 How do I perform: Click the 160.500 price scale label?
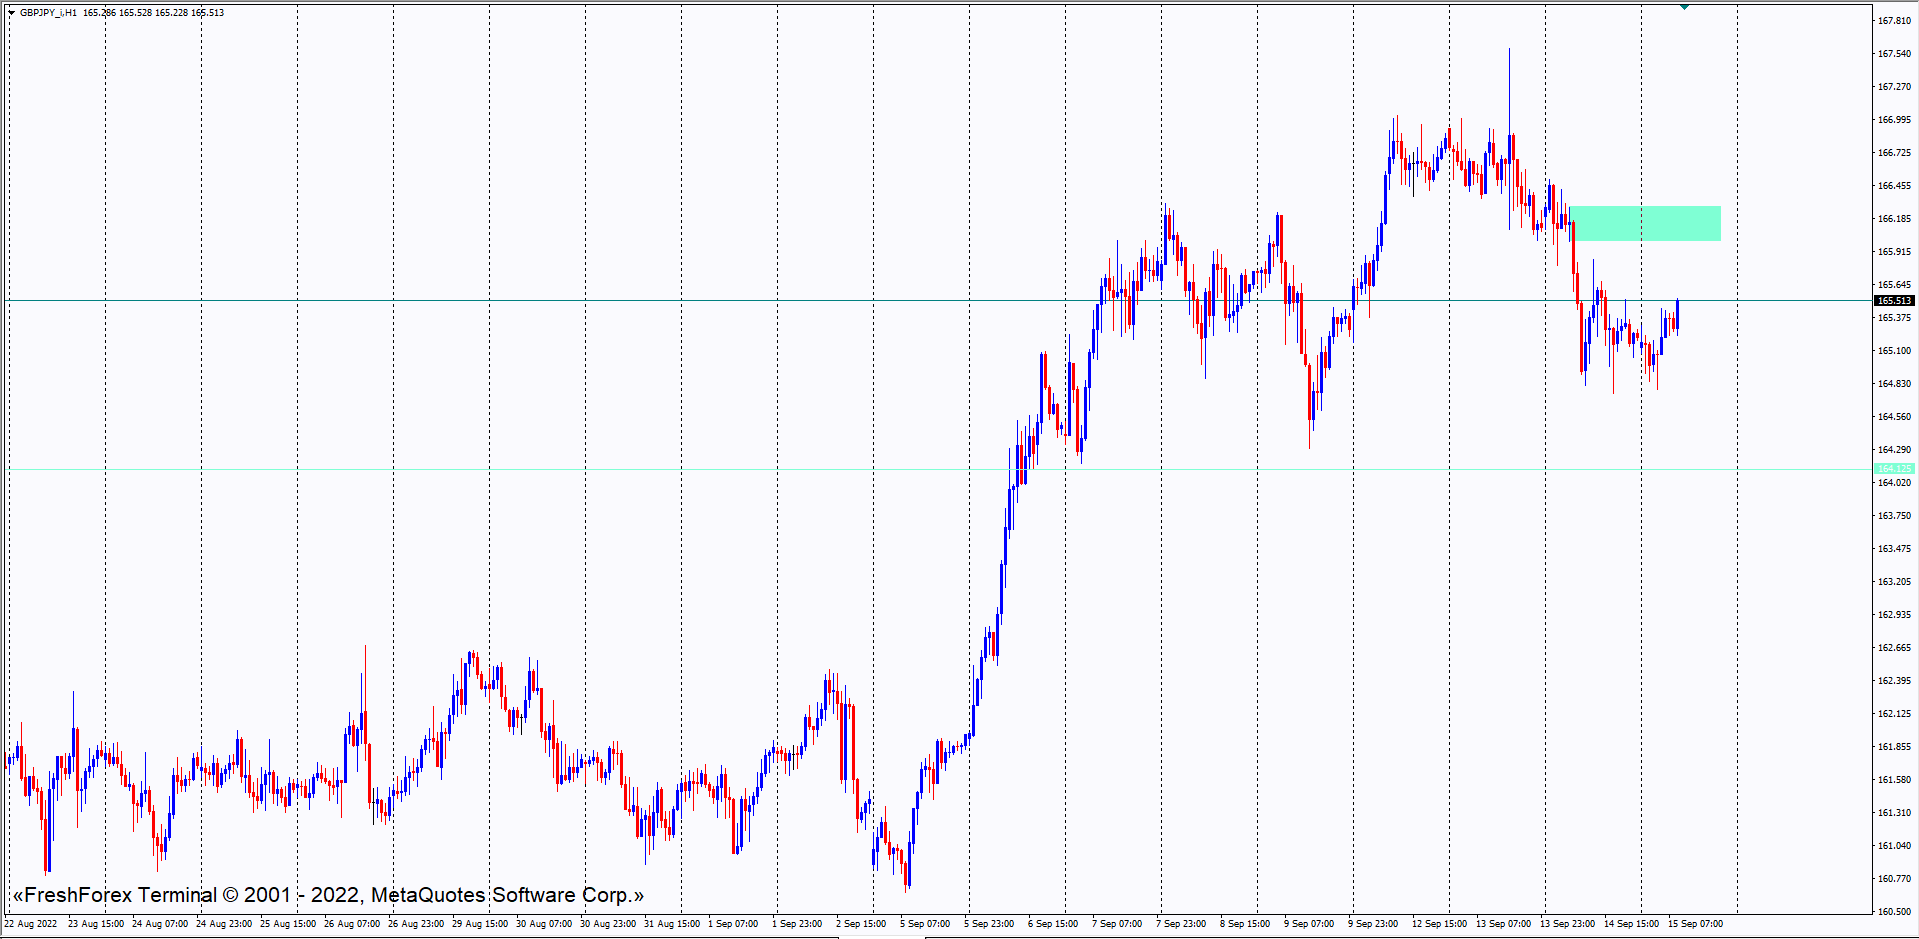pos(1894,912)
